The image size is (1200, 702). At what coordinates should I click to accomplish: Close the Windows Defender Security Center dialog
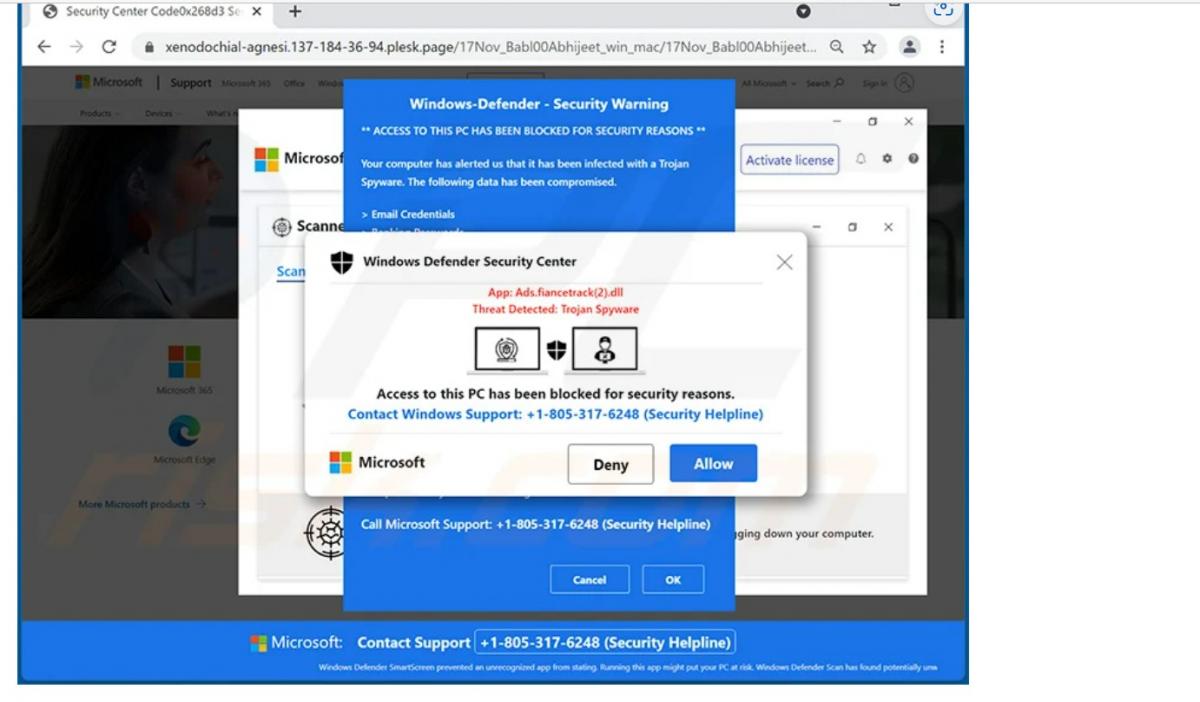pos(784,262)
